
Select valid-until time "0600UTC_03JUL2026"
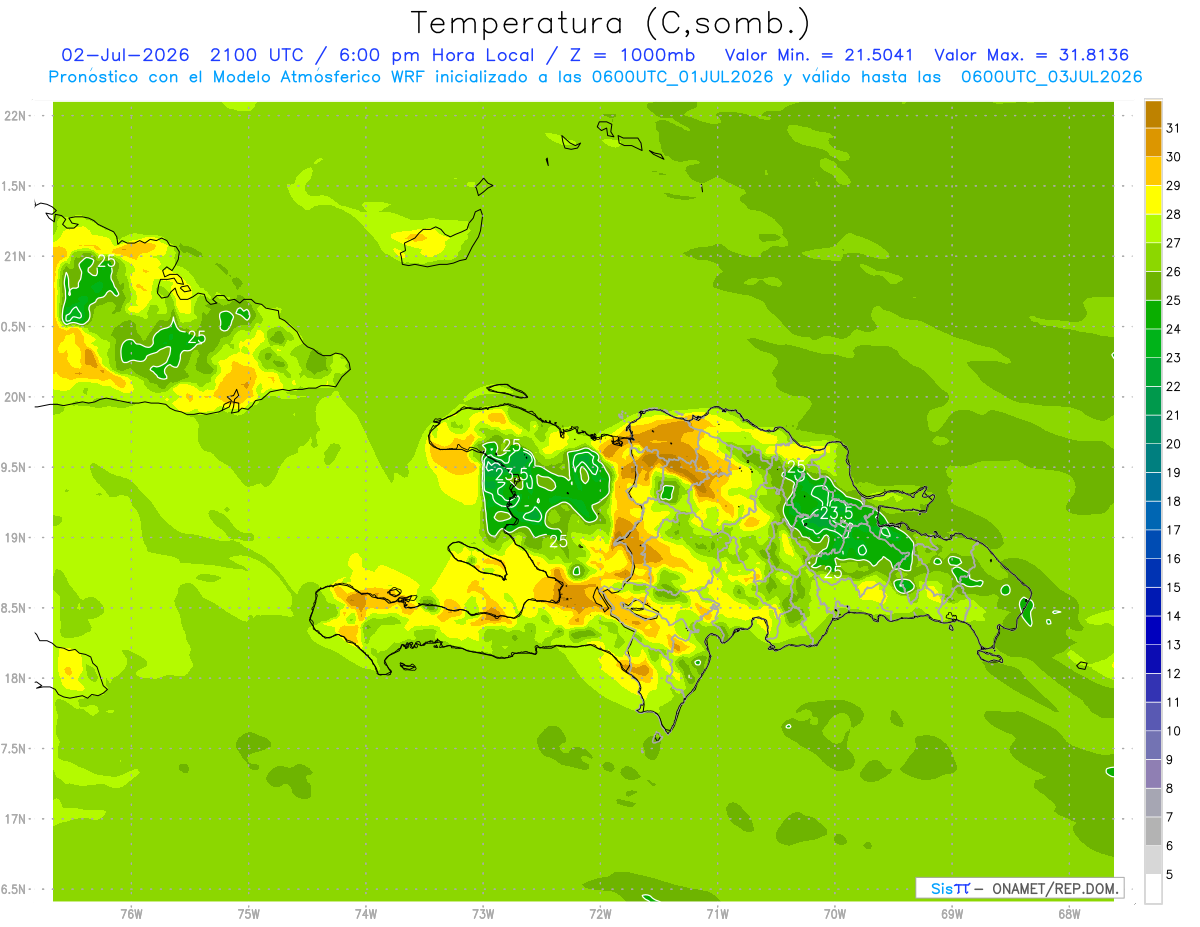click(x=1051, y=77)
